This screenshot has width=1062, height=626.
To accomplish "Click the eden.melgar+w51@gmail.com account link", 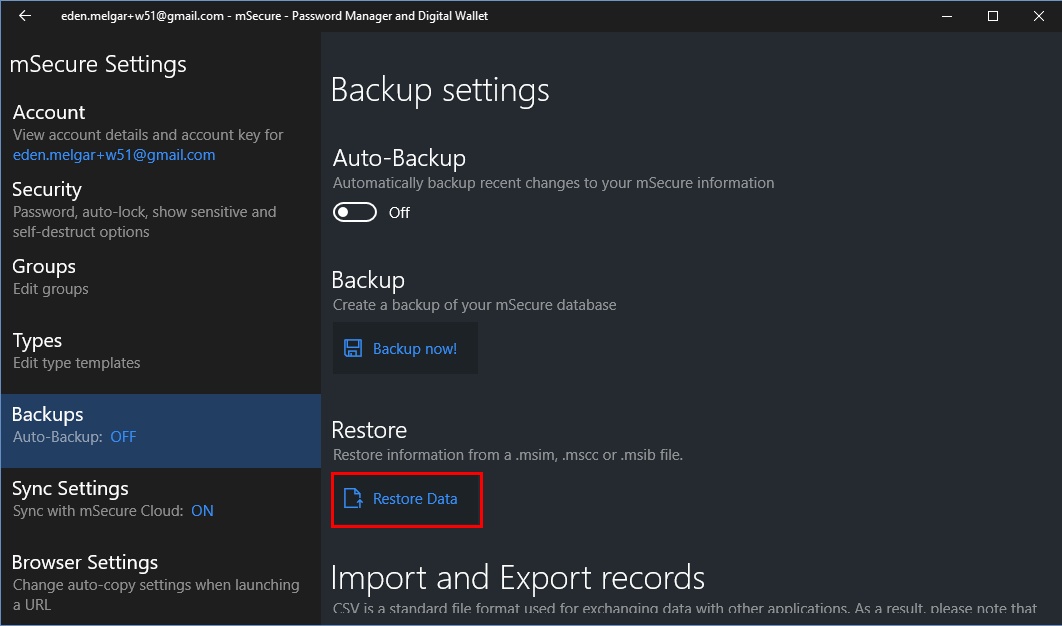I will [114, 154].
